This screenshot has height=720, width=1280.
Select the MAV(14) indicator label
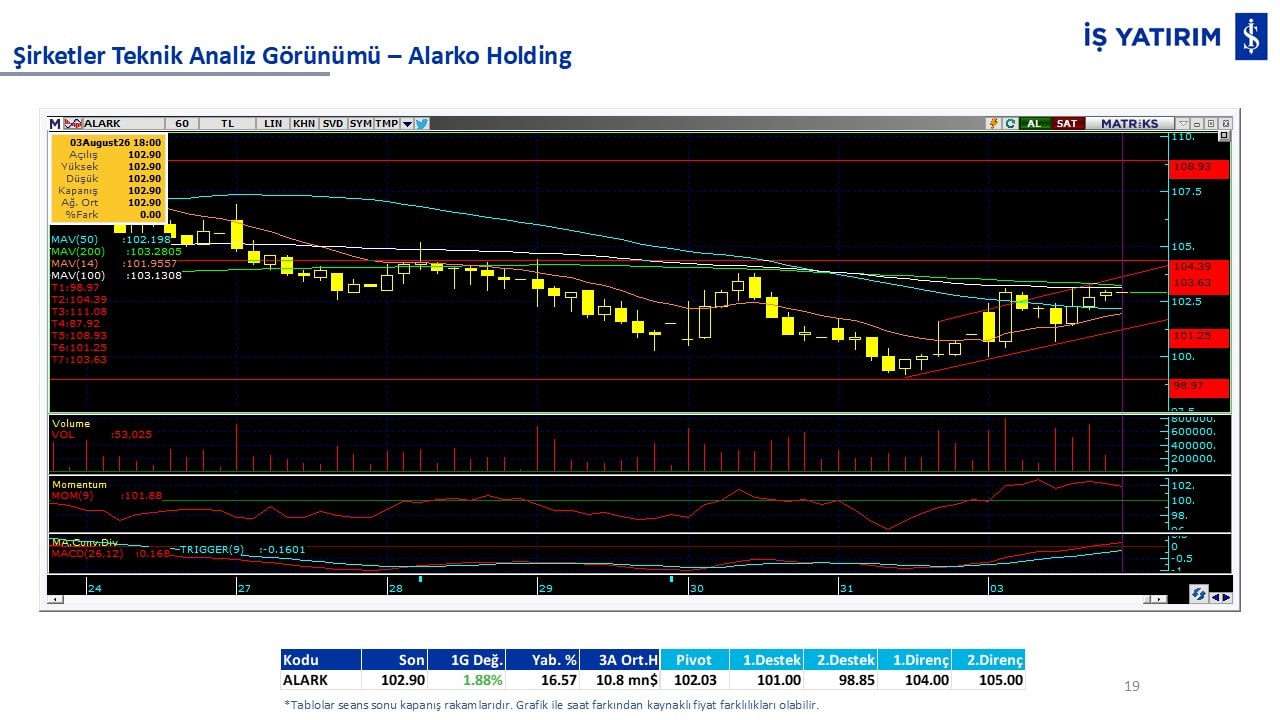(115, 264)
